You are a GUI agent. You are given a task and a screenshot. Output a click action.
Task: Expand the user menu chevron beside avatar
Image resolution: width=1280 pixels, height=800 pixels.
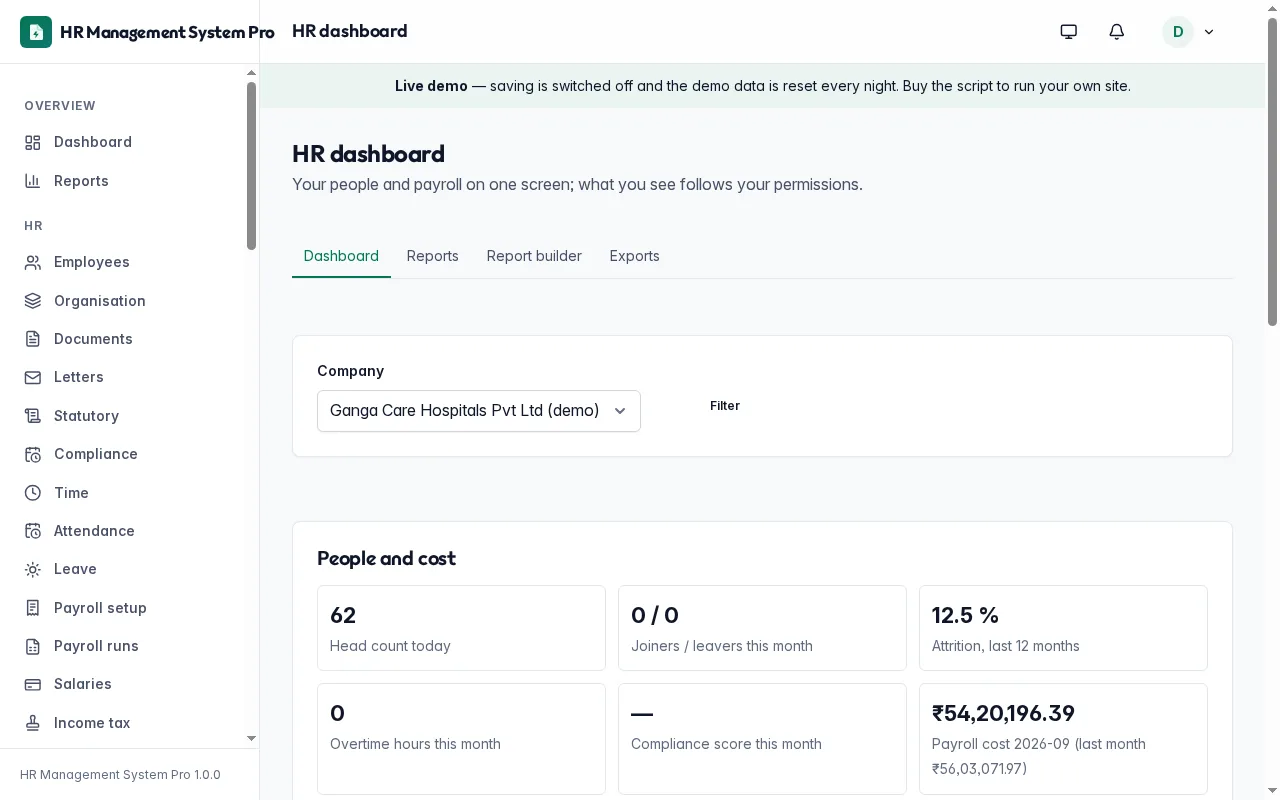(1209, 32)
